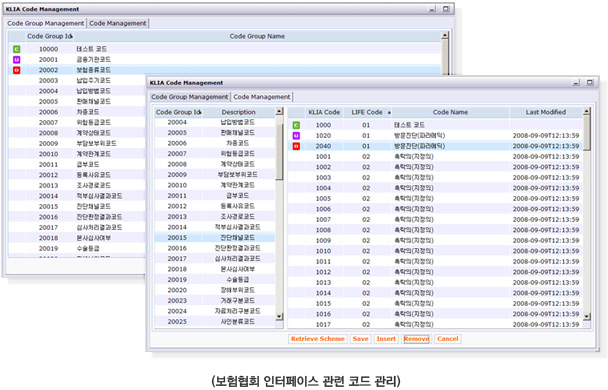Select KLIA code 1010 row

(x=435, y=251)
